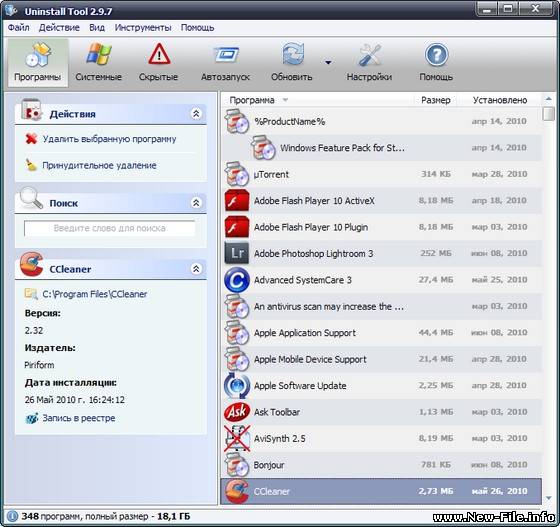560x527 pixels.
Task: Select the Lightroom Lr icon
Action: (236, 254)
